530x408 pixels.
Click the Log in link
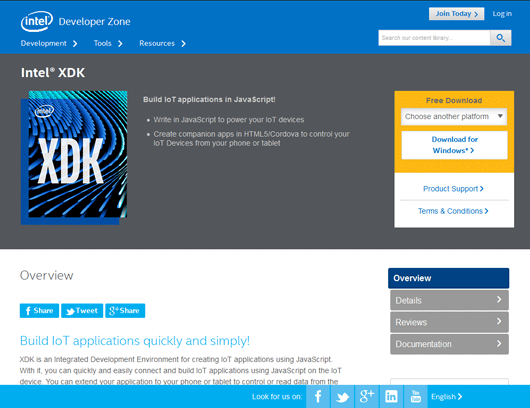point(502,14)
